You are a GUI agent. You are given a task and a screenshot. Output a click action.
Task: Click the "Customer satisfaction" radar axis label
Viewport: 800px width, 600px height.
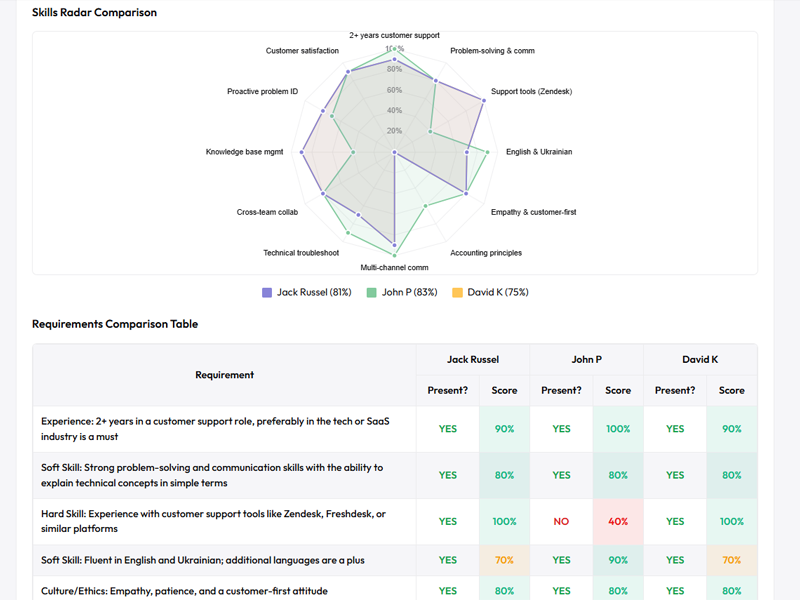click(x=302, y=51)
